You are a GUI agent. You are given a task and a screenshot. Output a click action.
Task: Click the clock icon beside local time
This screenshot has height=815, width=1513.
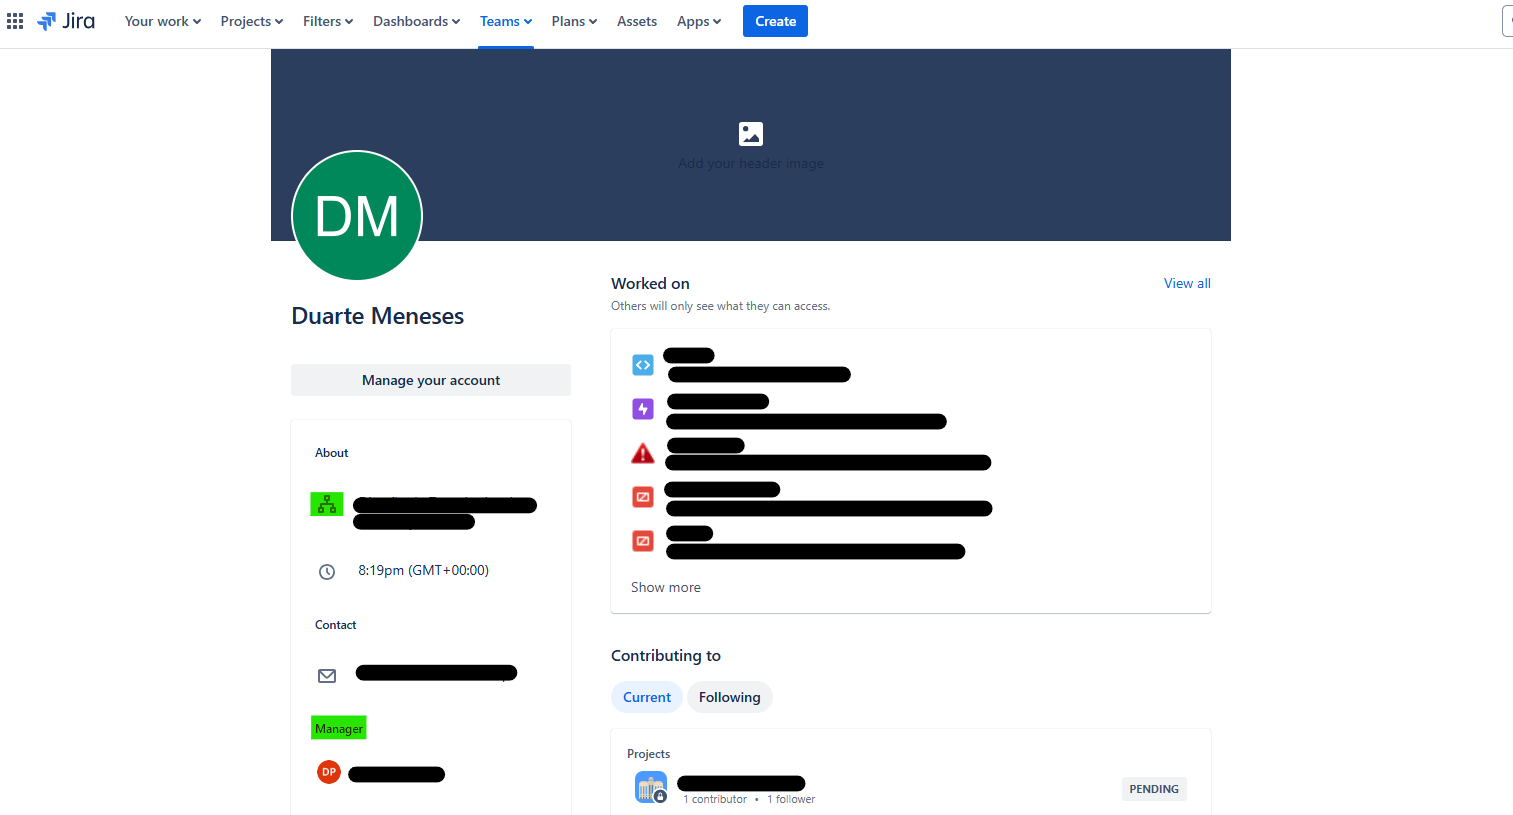pos(327,572)
